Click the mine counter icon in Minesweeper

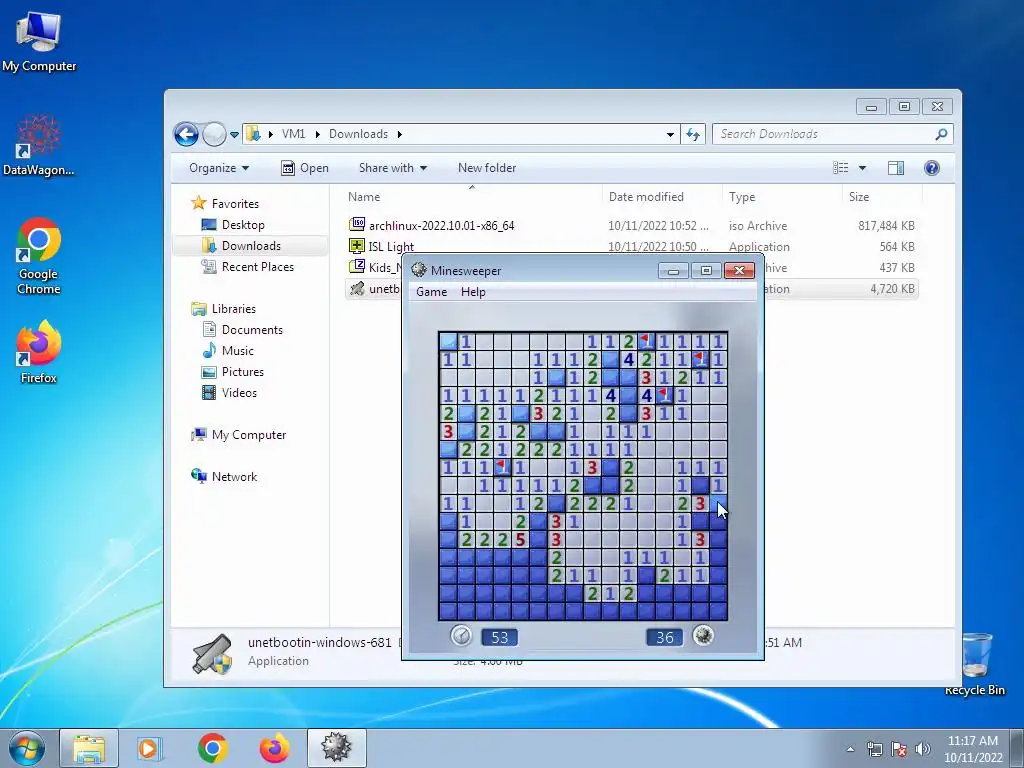(x=703, y=635)
